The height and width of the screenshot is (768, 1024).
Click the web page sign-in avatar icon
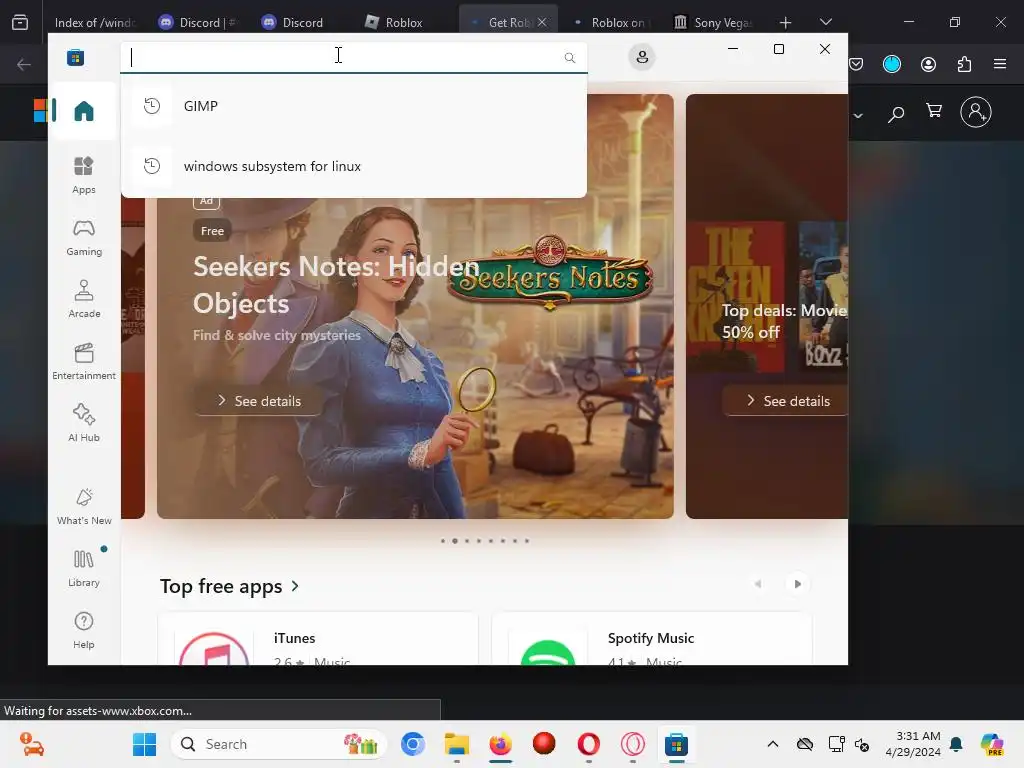[x=976, y=112]
